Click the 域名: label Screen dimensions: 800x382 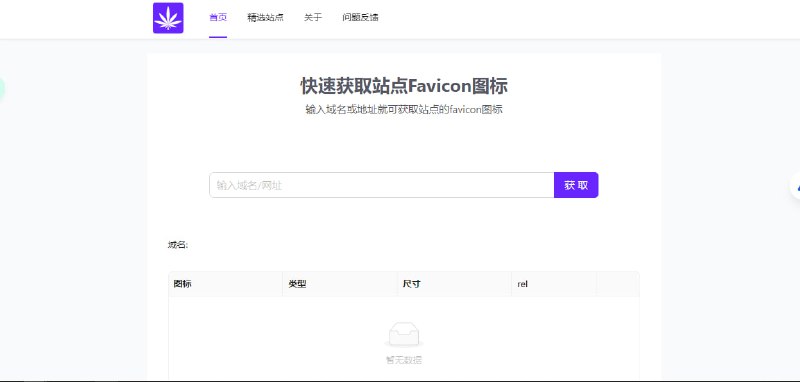click(x=178, y=245)
